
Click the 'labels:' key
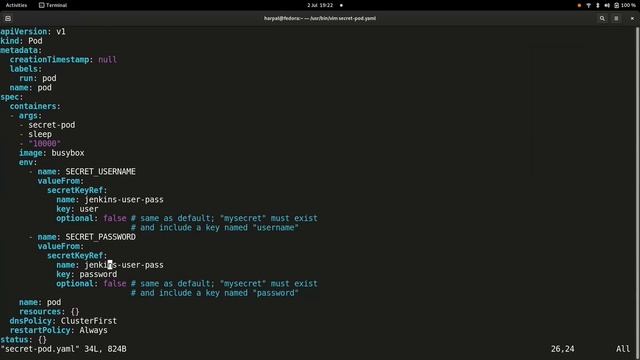click(26, 69)
